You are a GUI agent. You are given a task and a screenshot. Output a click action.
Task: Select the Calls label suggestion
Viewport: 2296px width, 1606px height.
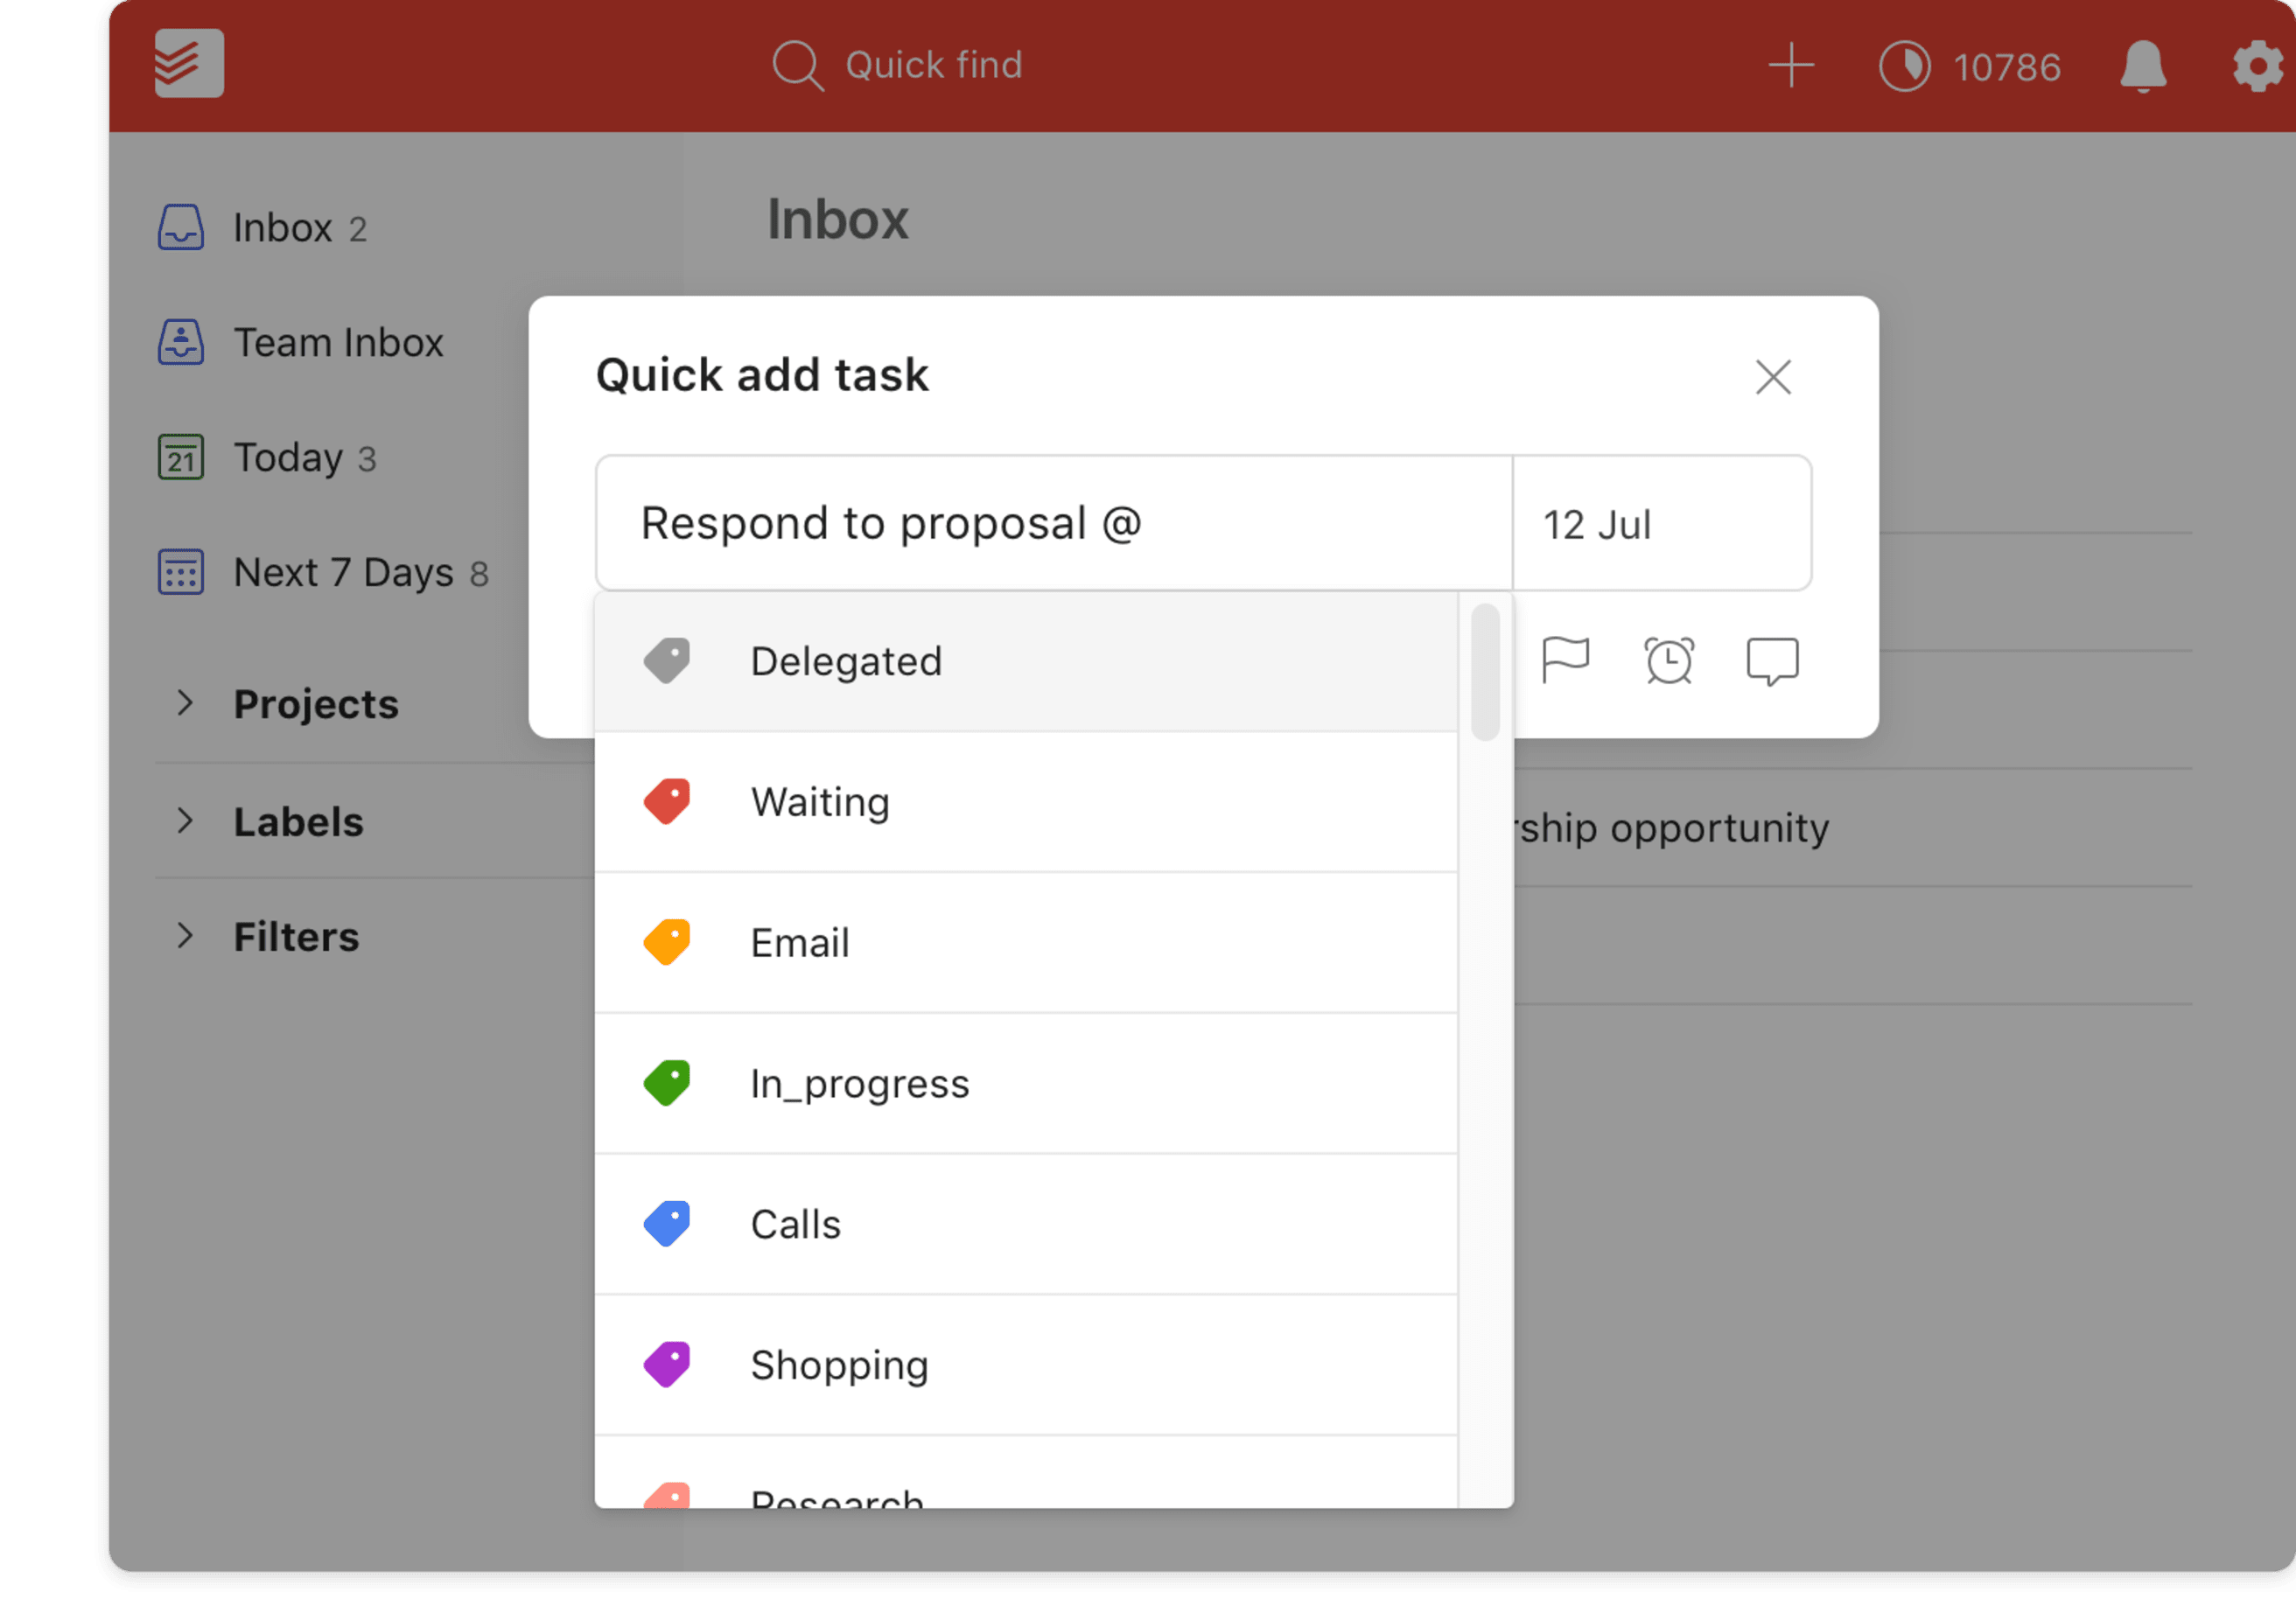click(x=1026, y=1225)
